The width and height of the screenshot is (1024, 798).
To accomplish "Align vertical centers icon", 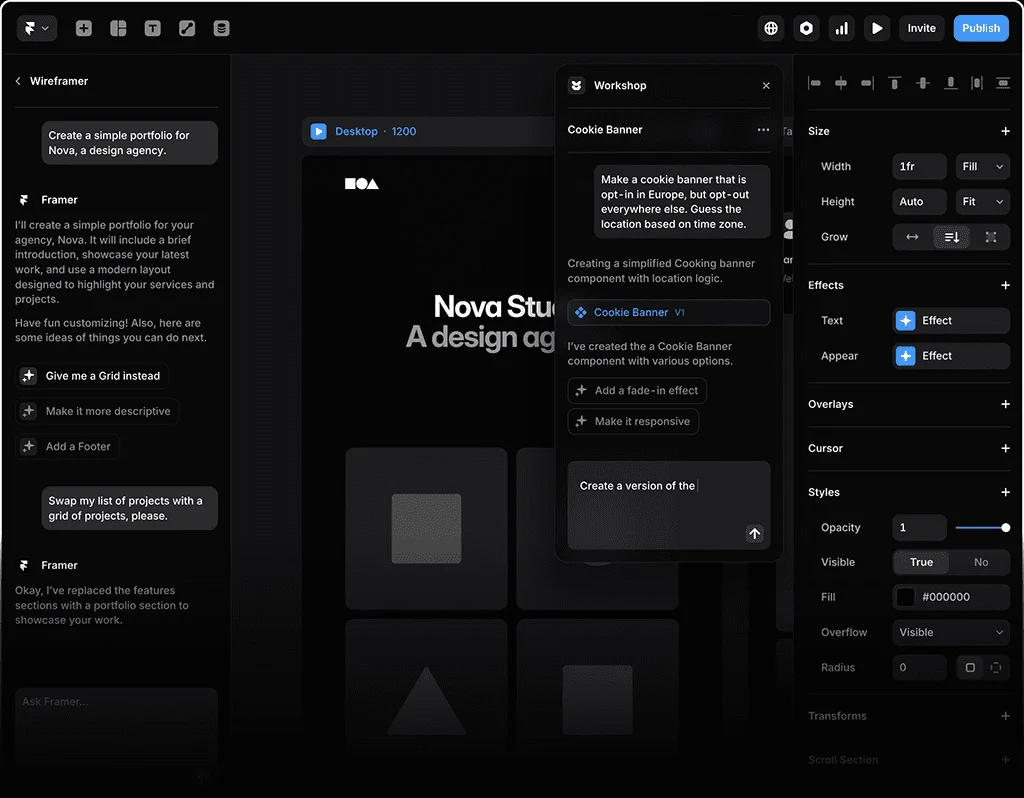I will coord(923,83).
